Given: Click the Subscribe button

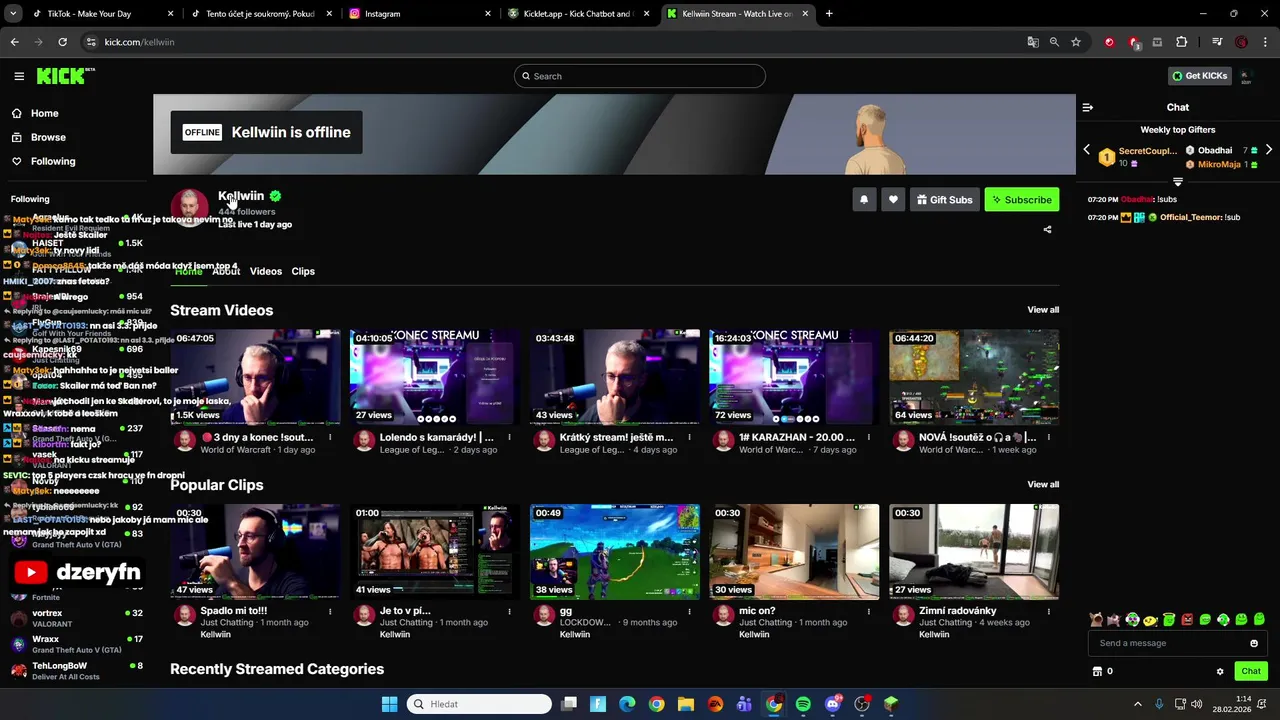Looking at the screenshot, I should coord(1022,200).
